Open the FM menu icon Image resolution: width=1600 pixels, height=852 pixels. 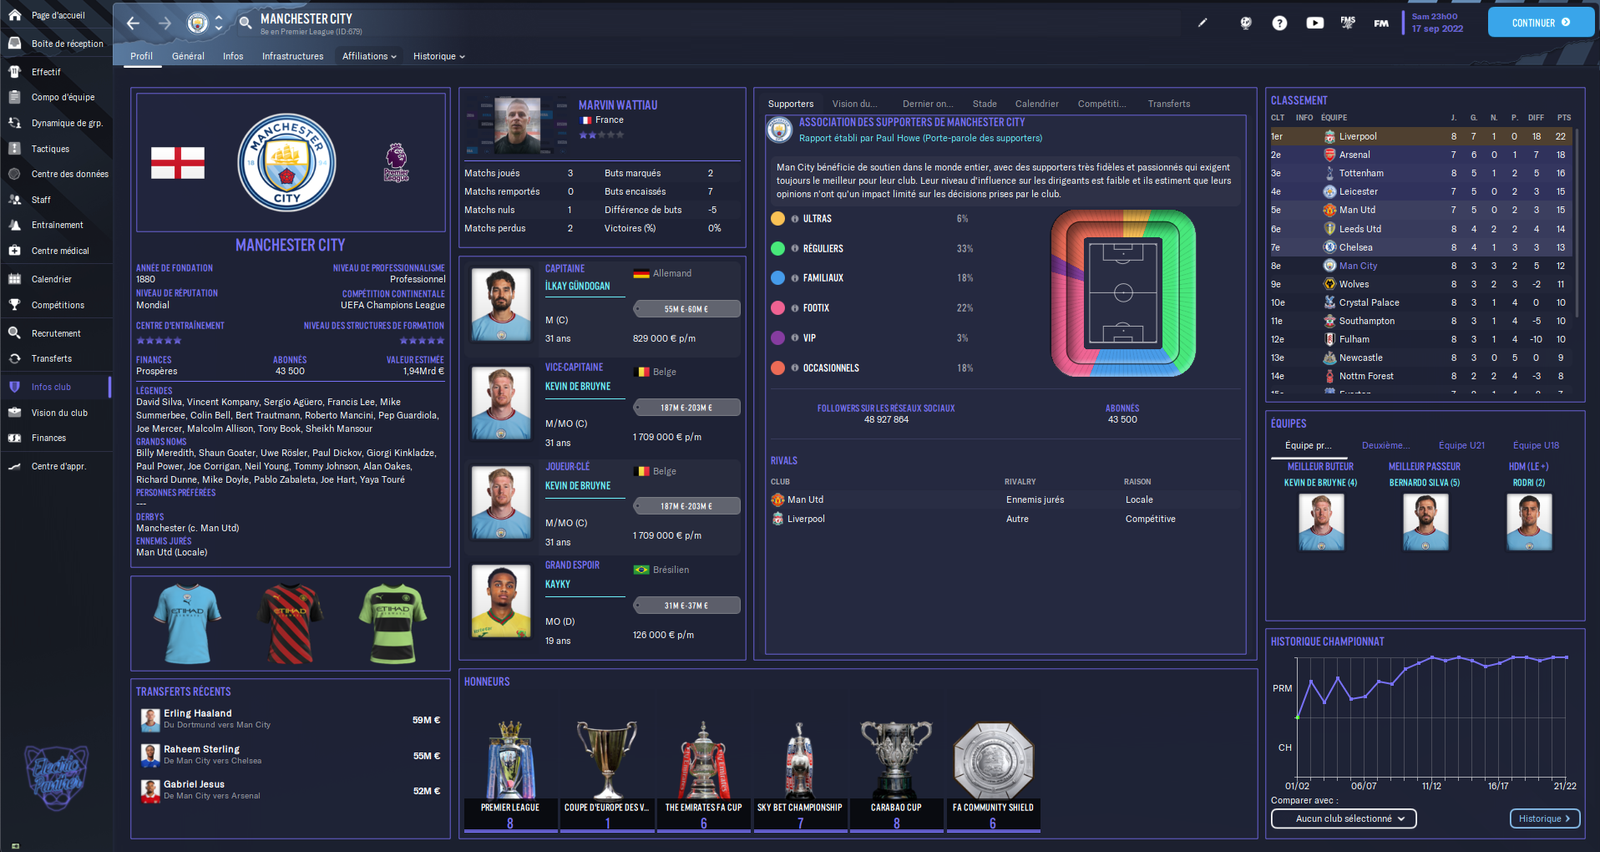pos(1380,23)
